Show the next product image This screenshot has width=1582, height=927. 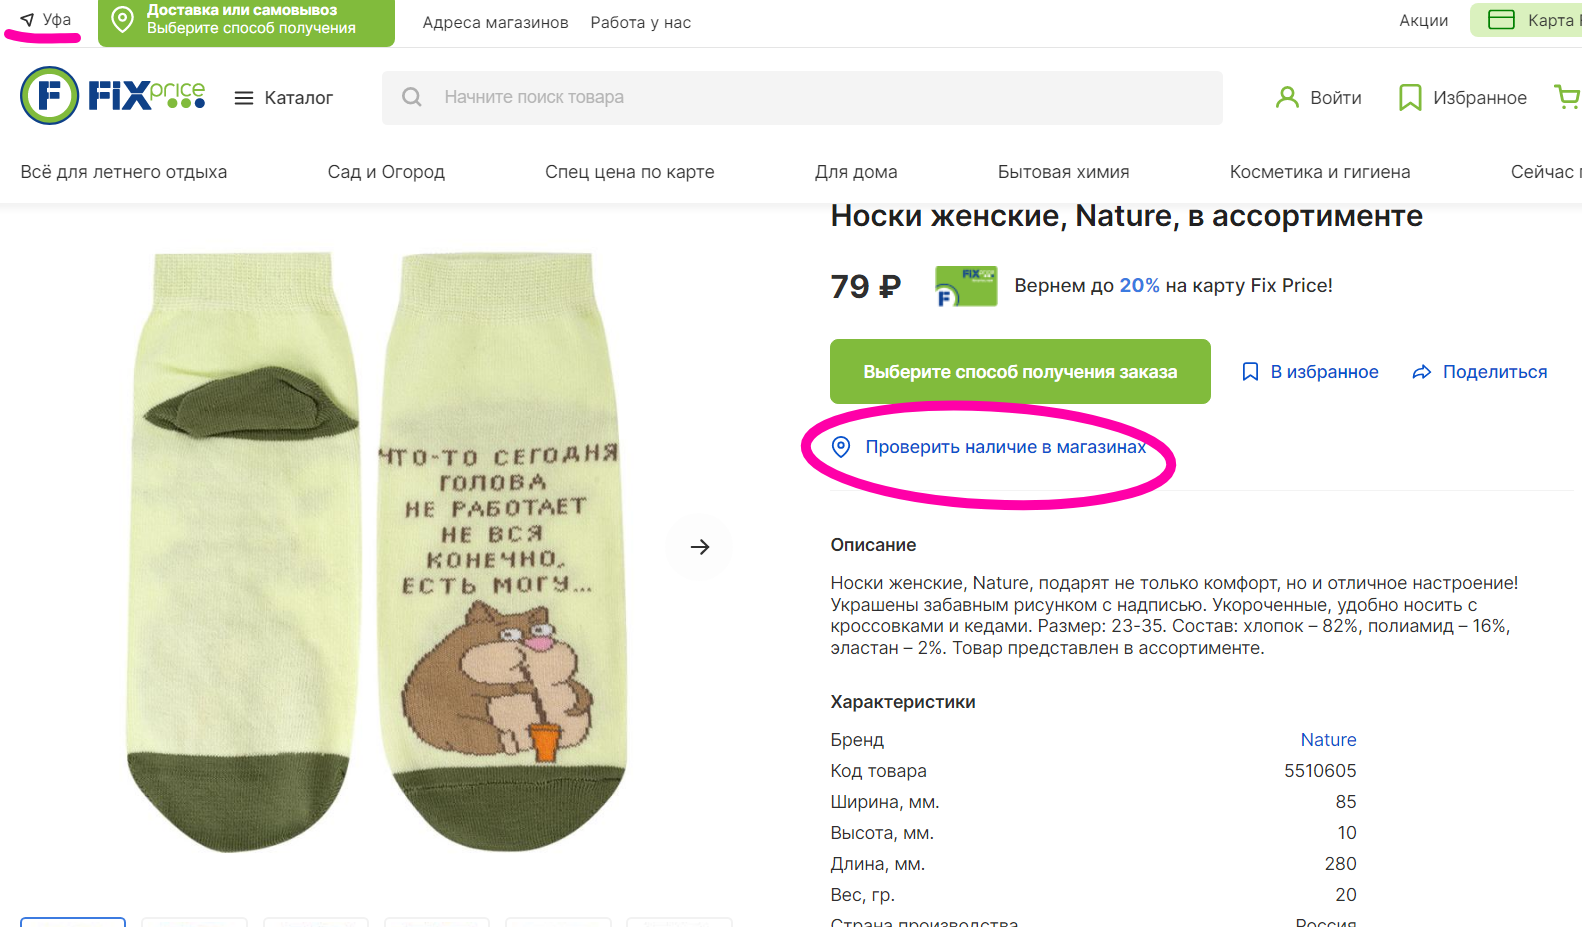(698, 547)
